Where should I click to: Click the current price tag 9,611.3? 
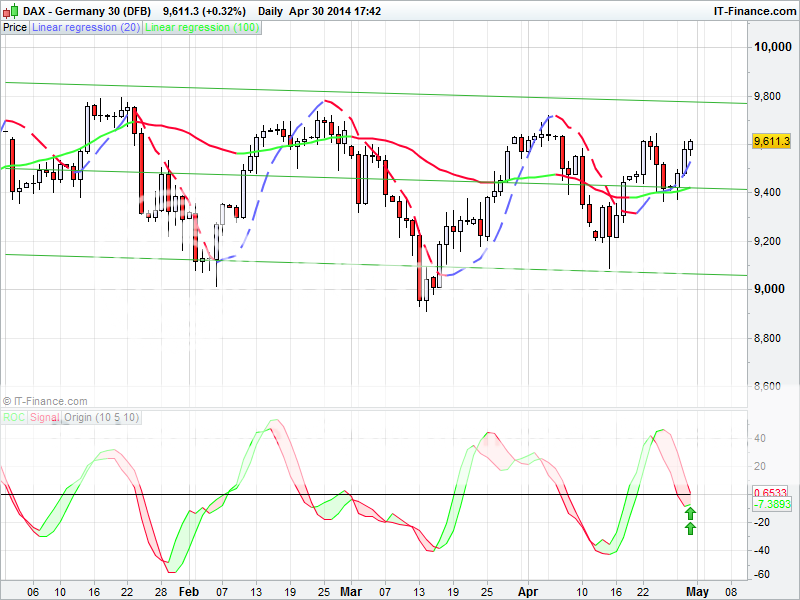click(771, 142)
